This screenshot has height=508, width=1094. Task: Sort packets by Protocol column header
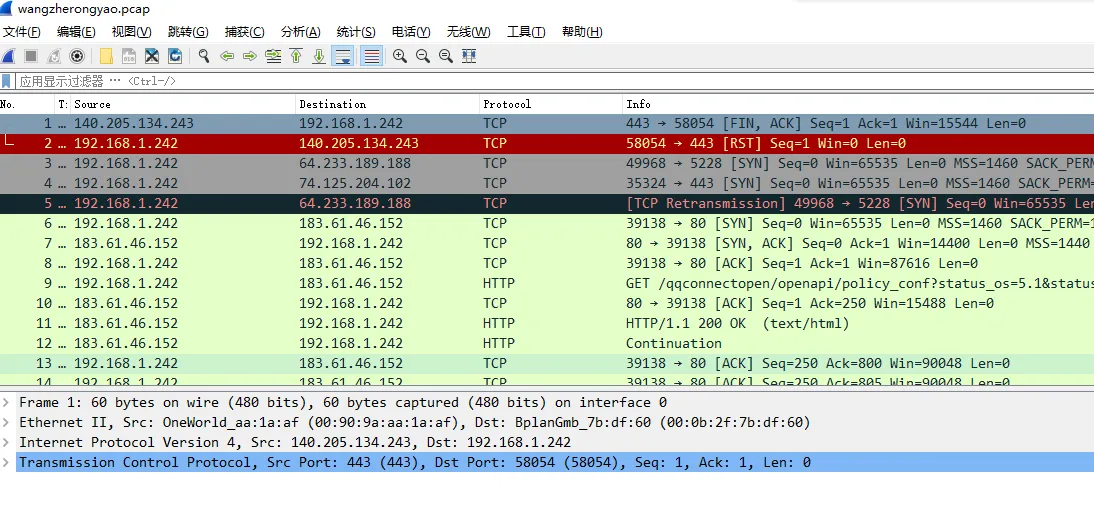pyautogui.click(x=550, y=104)
